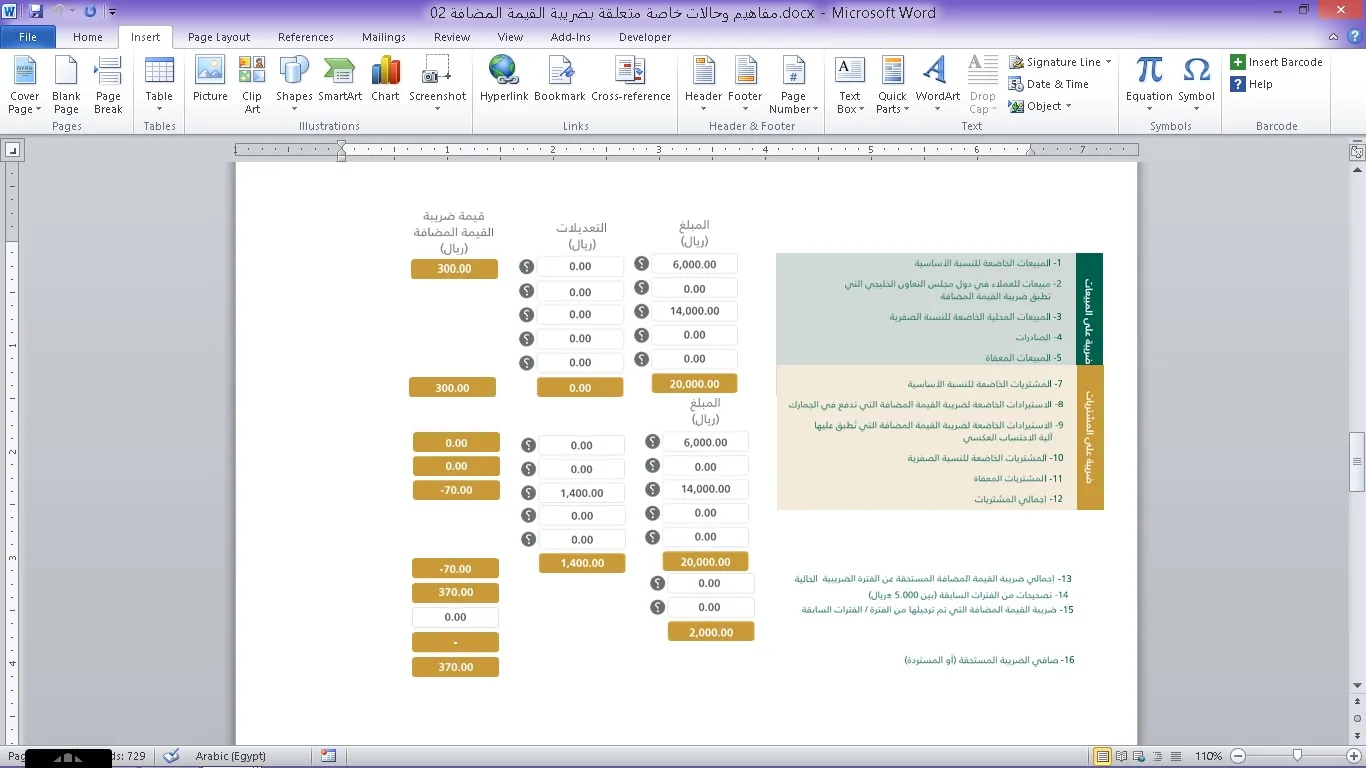Open the Header dropdown
Screen dimensions: 1366x768
703,85
